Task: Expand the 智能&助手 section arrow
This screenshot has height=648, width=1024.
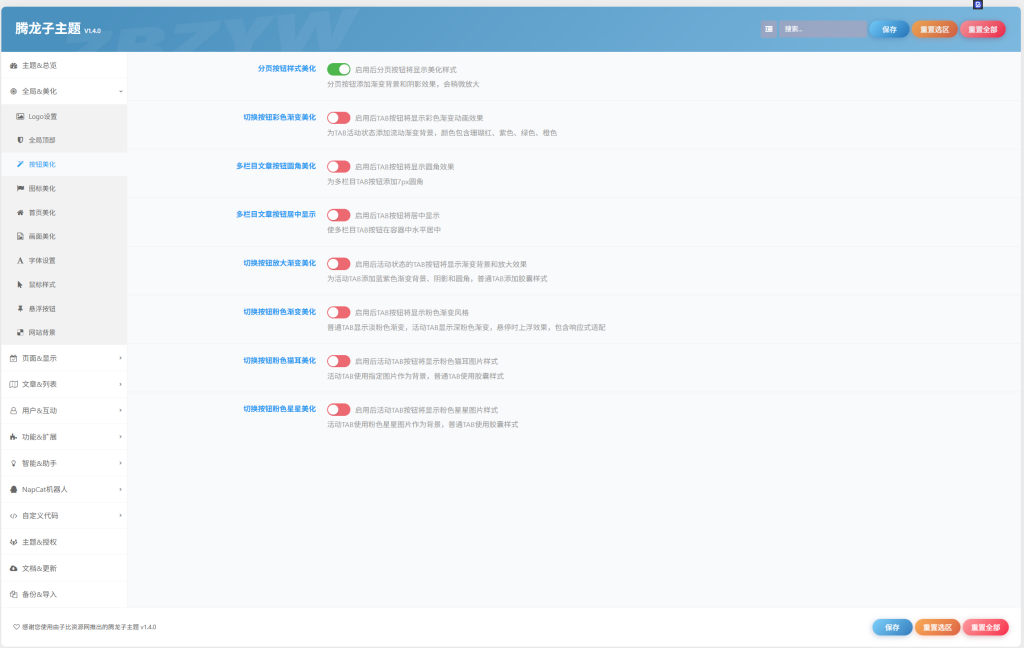Action: (x=121, y=463)
